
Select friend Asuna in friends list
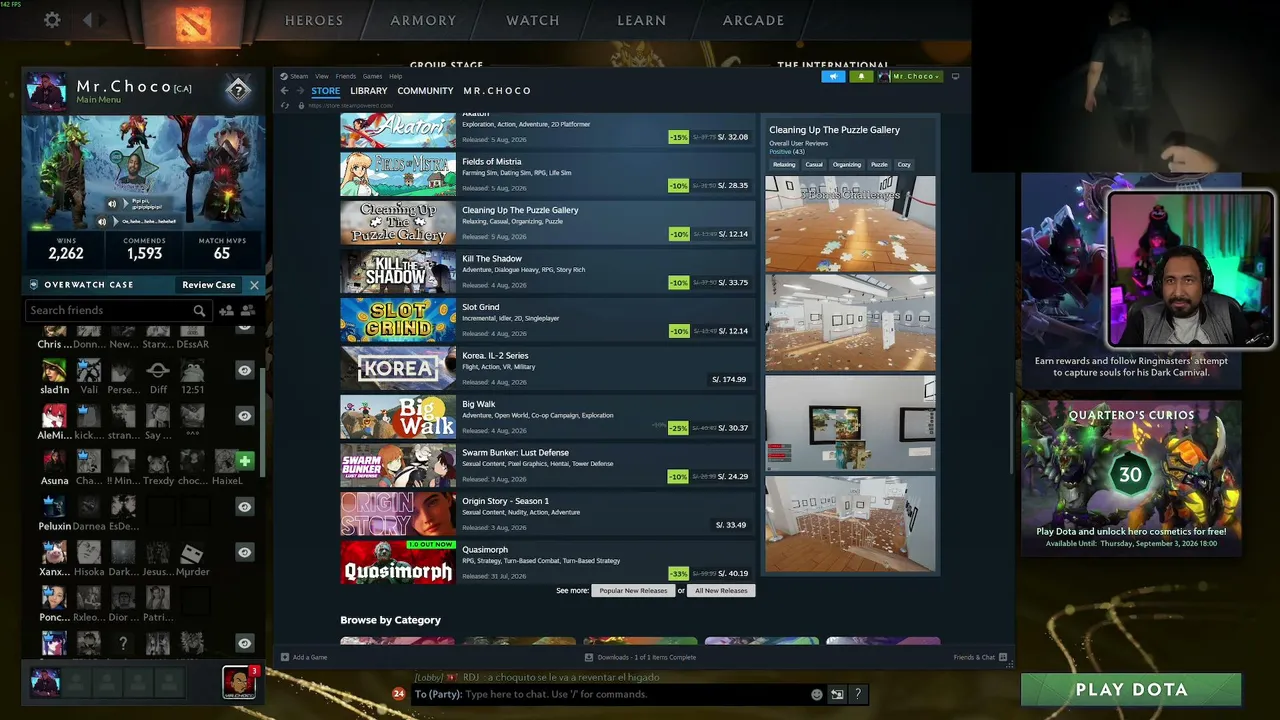tap(54, 467)
